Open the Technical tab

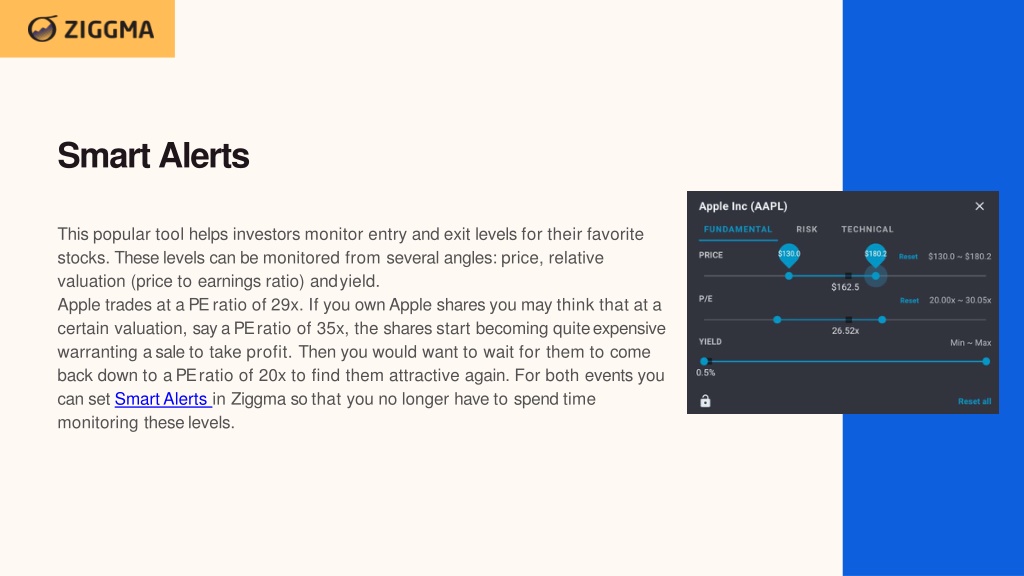[x=867, y=229]
